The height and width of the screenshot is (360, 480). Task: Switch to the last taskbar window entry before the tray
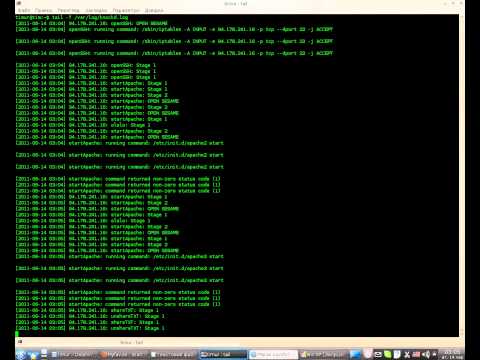pyautogui.click(x=323, y=355)
